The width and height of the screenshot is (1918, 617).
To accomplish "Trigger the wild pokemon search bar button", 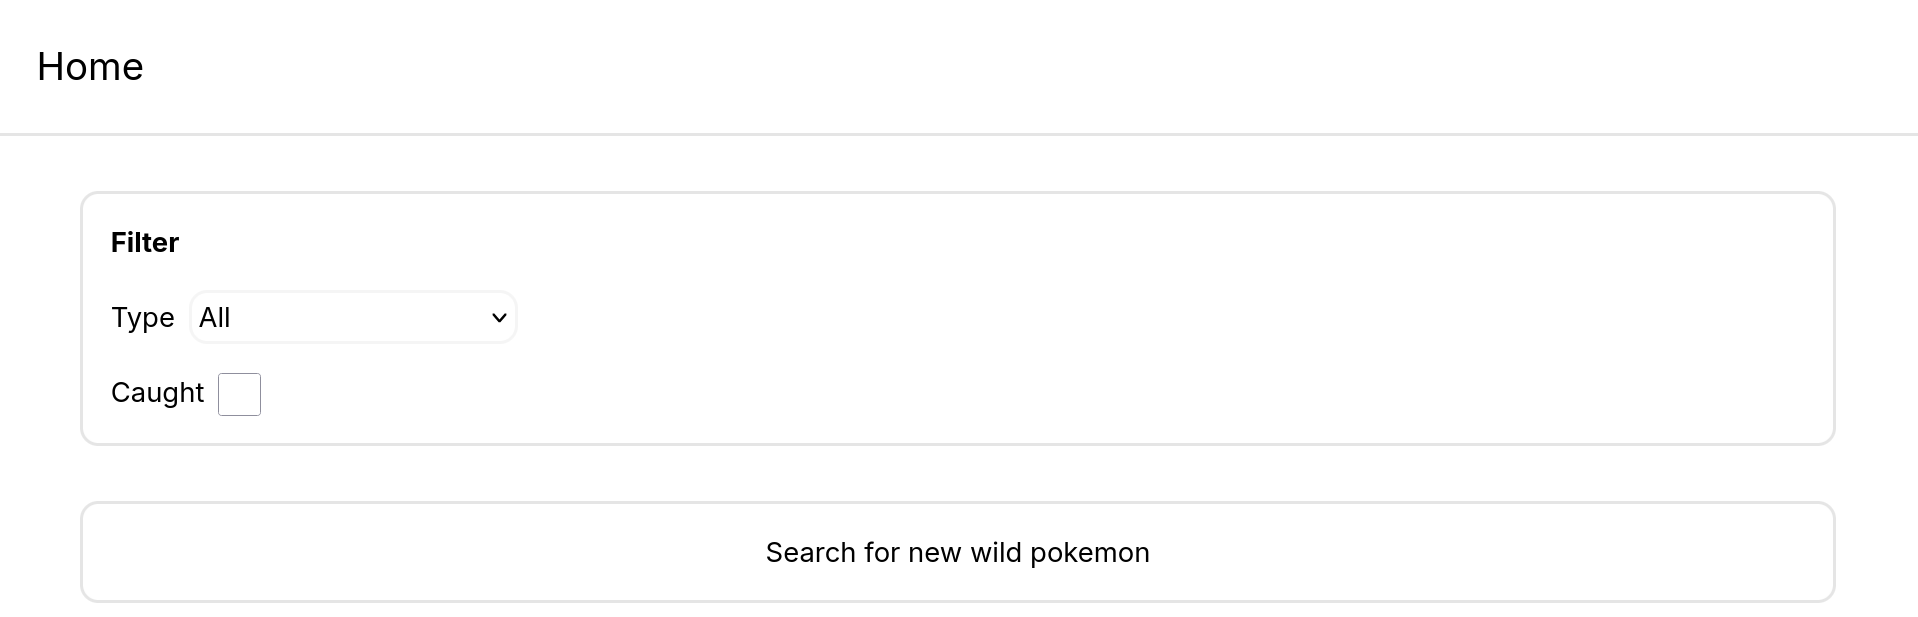I will tap(957, 552).
